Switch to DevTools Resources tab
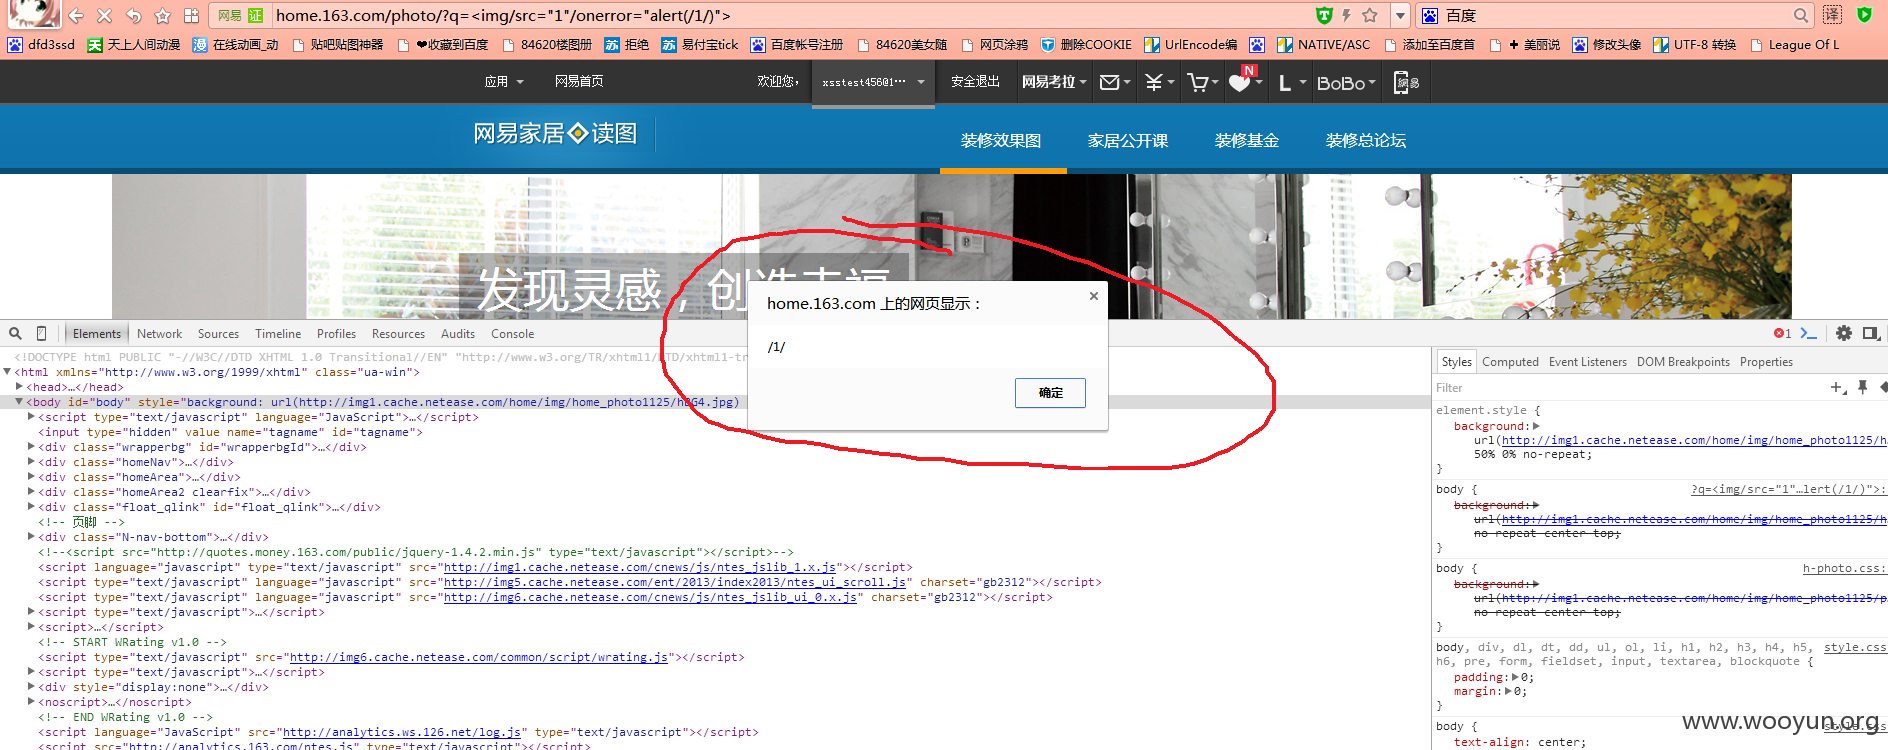Viewport: 1888px width, 750px height. 398,334
